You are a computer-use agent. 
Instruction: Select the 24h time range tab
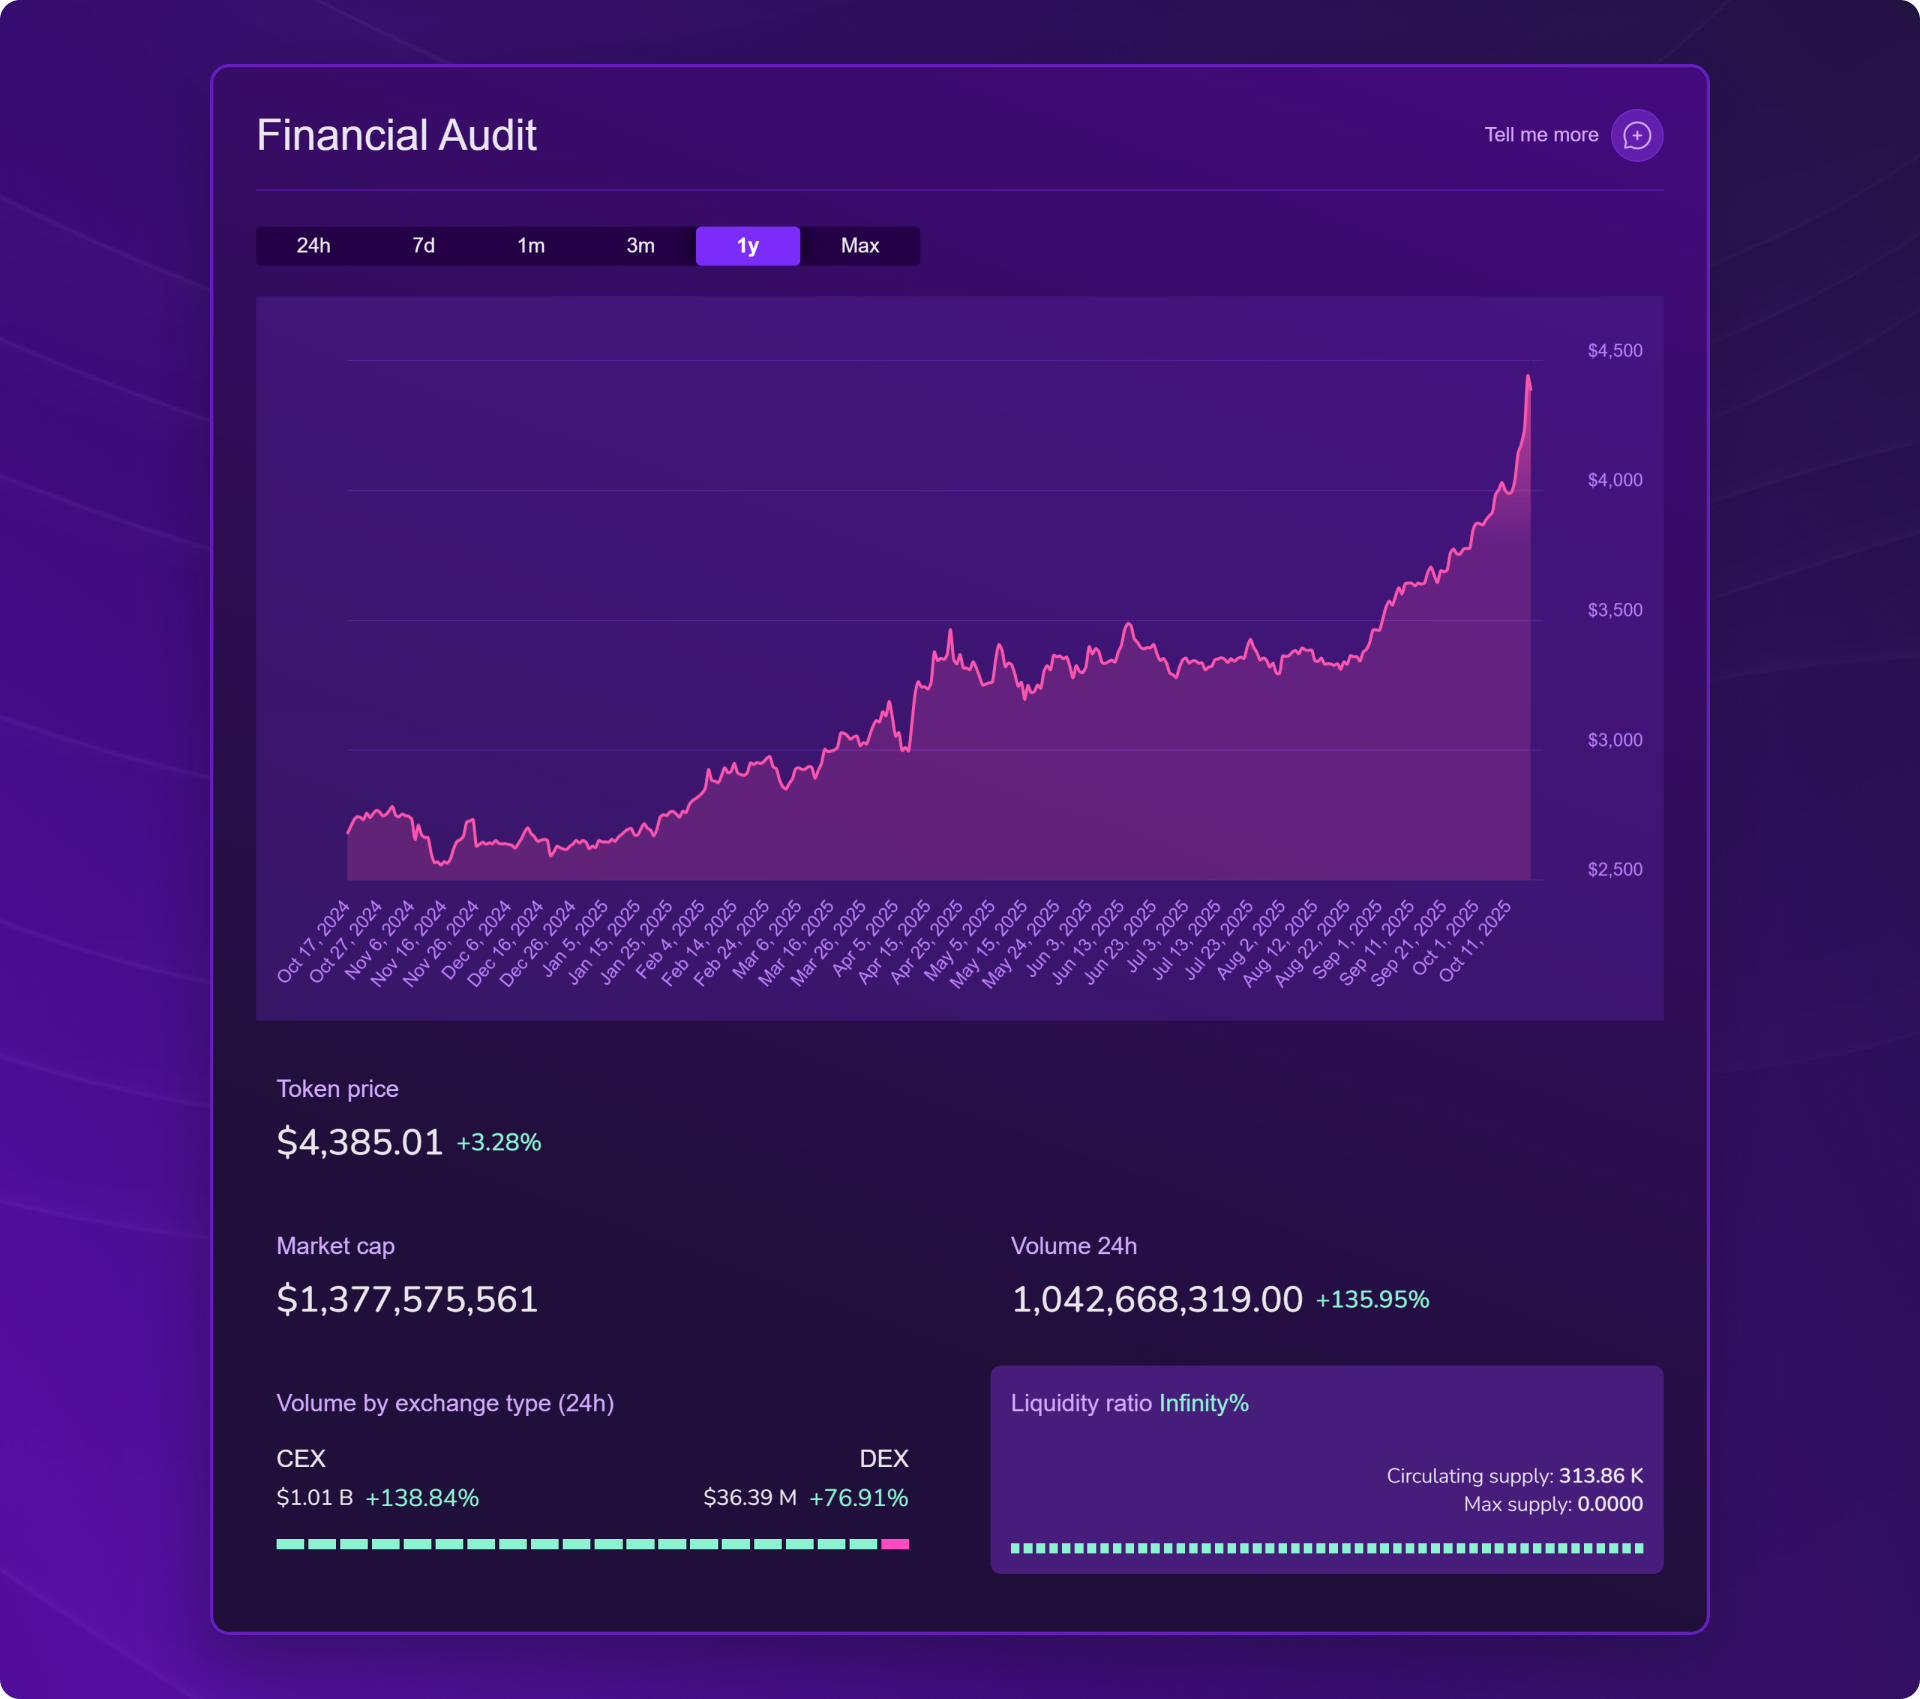(313, 246)
